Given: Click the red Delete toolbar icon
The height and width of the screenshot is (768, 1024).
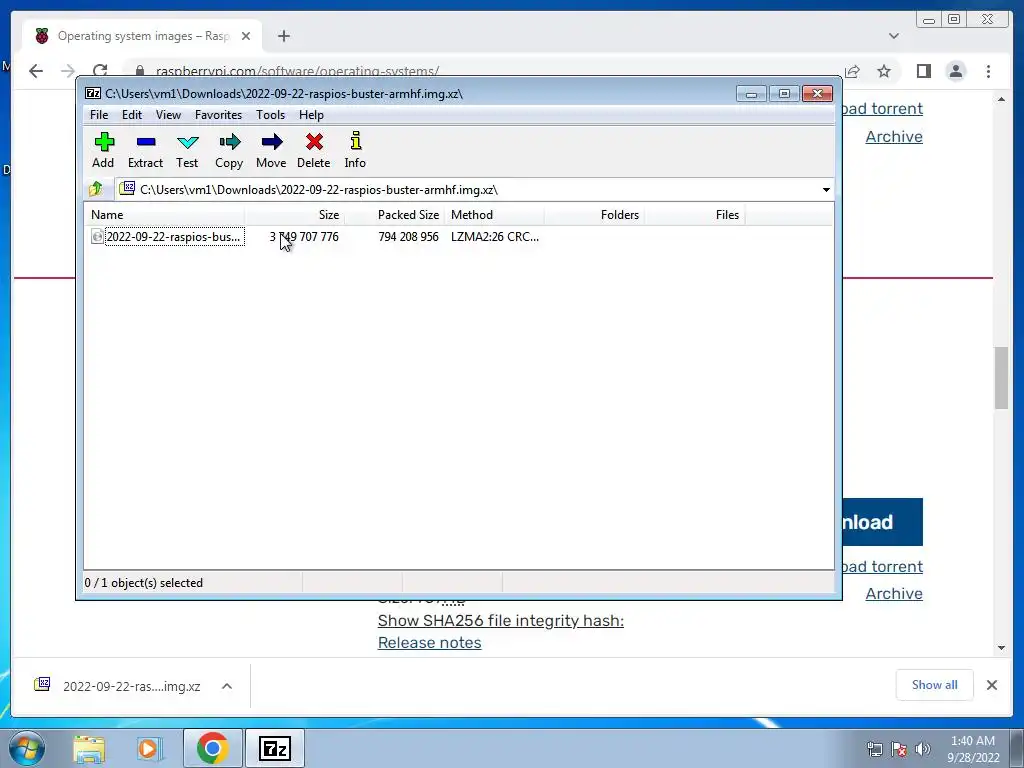Looking at the screenshot, I should click(x=314, y=150).
